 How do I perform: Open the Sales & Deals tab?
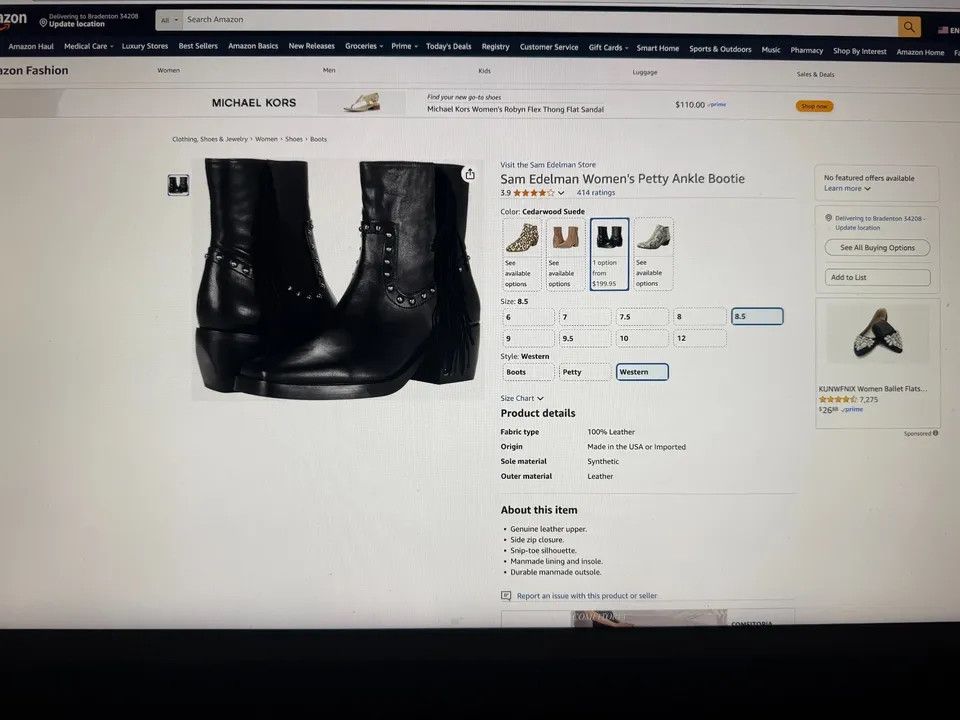click(815, 75)
